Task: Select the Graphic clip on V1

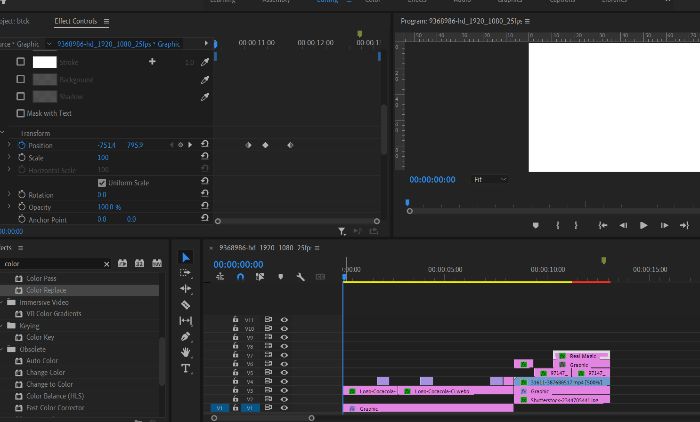Action: (x=428, y=408)
